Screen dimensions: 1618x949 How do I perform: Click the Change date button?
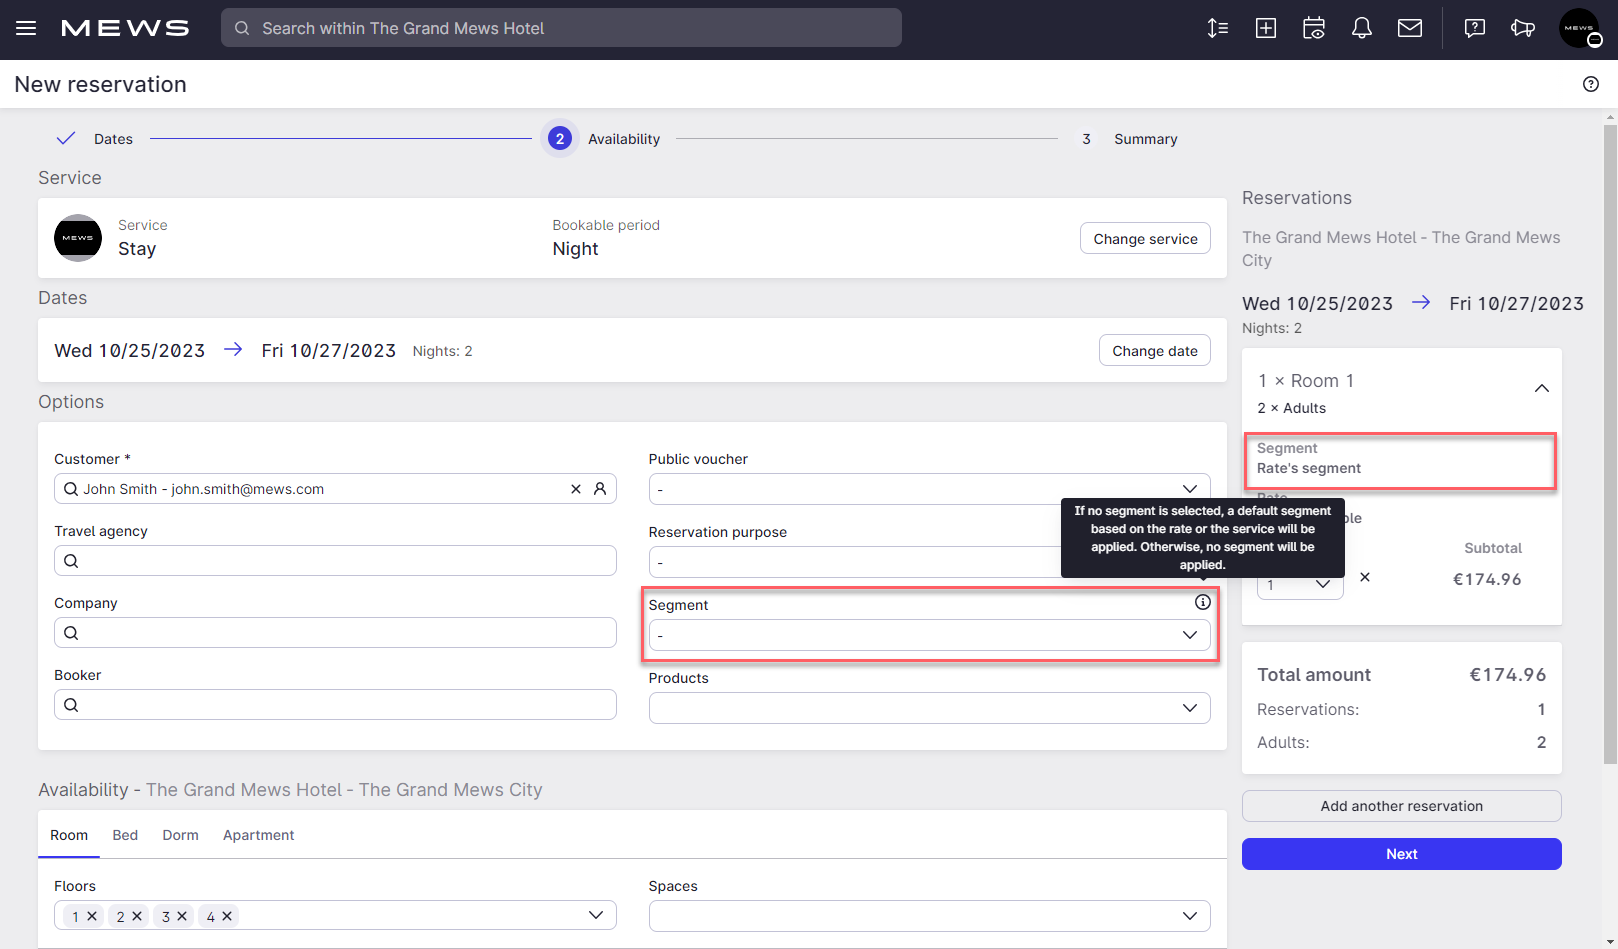point(1154,350)
